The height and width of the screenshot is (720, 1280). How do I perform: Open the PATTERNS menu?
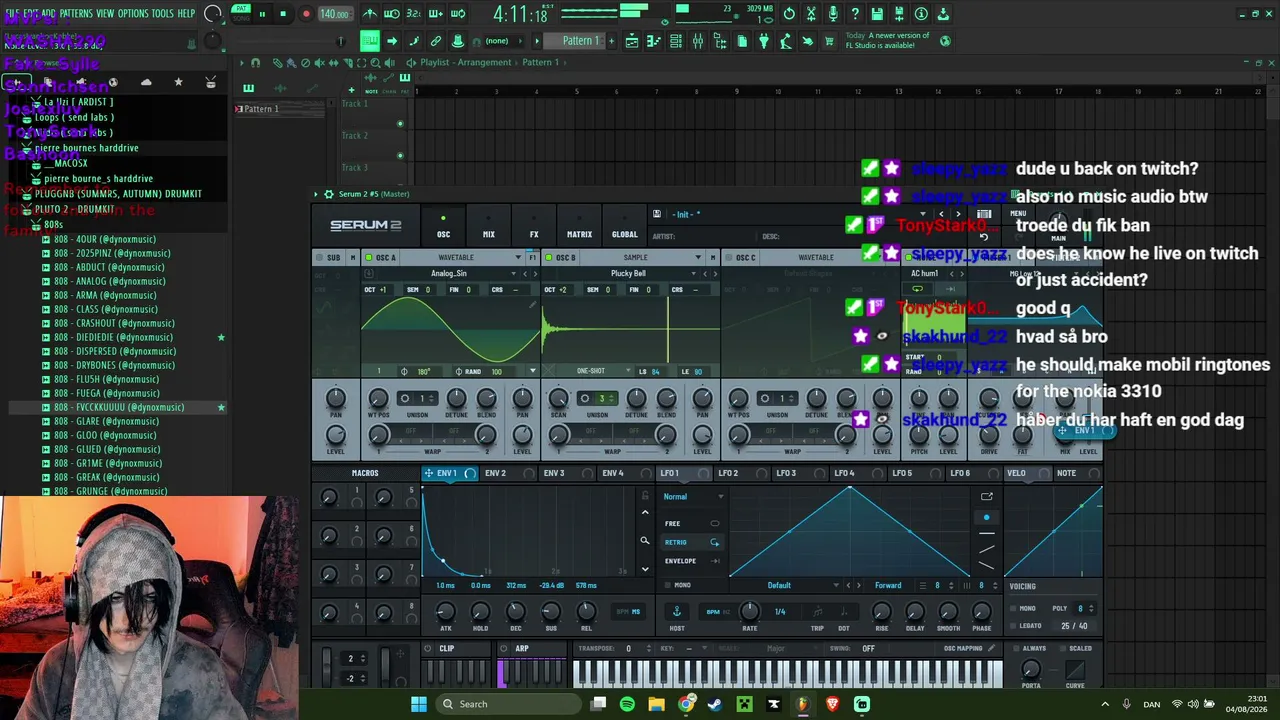coord(76,13)
